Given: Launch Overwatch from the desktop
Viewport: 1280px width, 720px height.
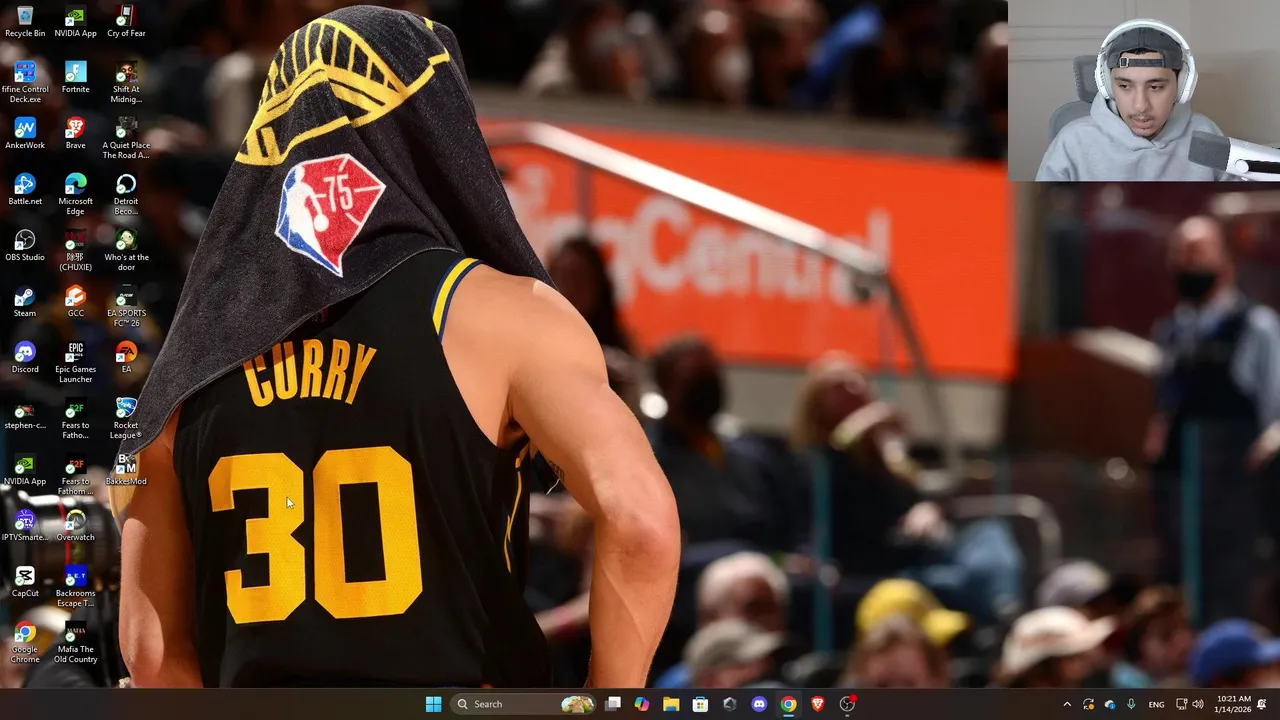Looking at the screenshot, I should [x=75, y=526].
